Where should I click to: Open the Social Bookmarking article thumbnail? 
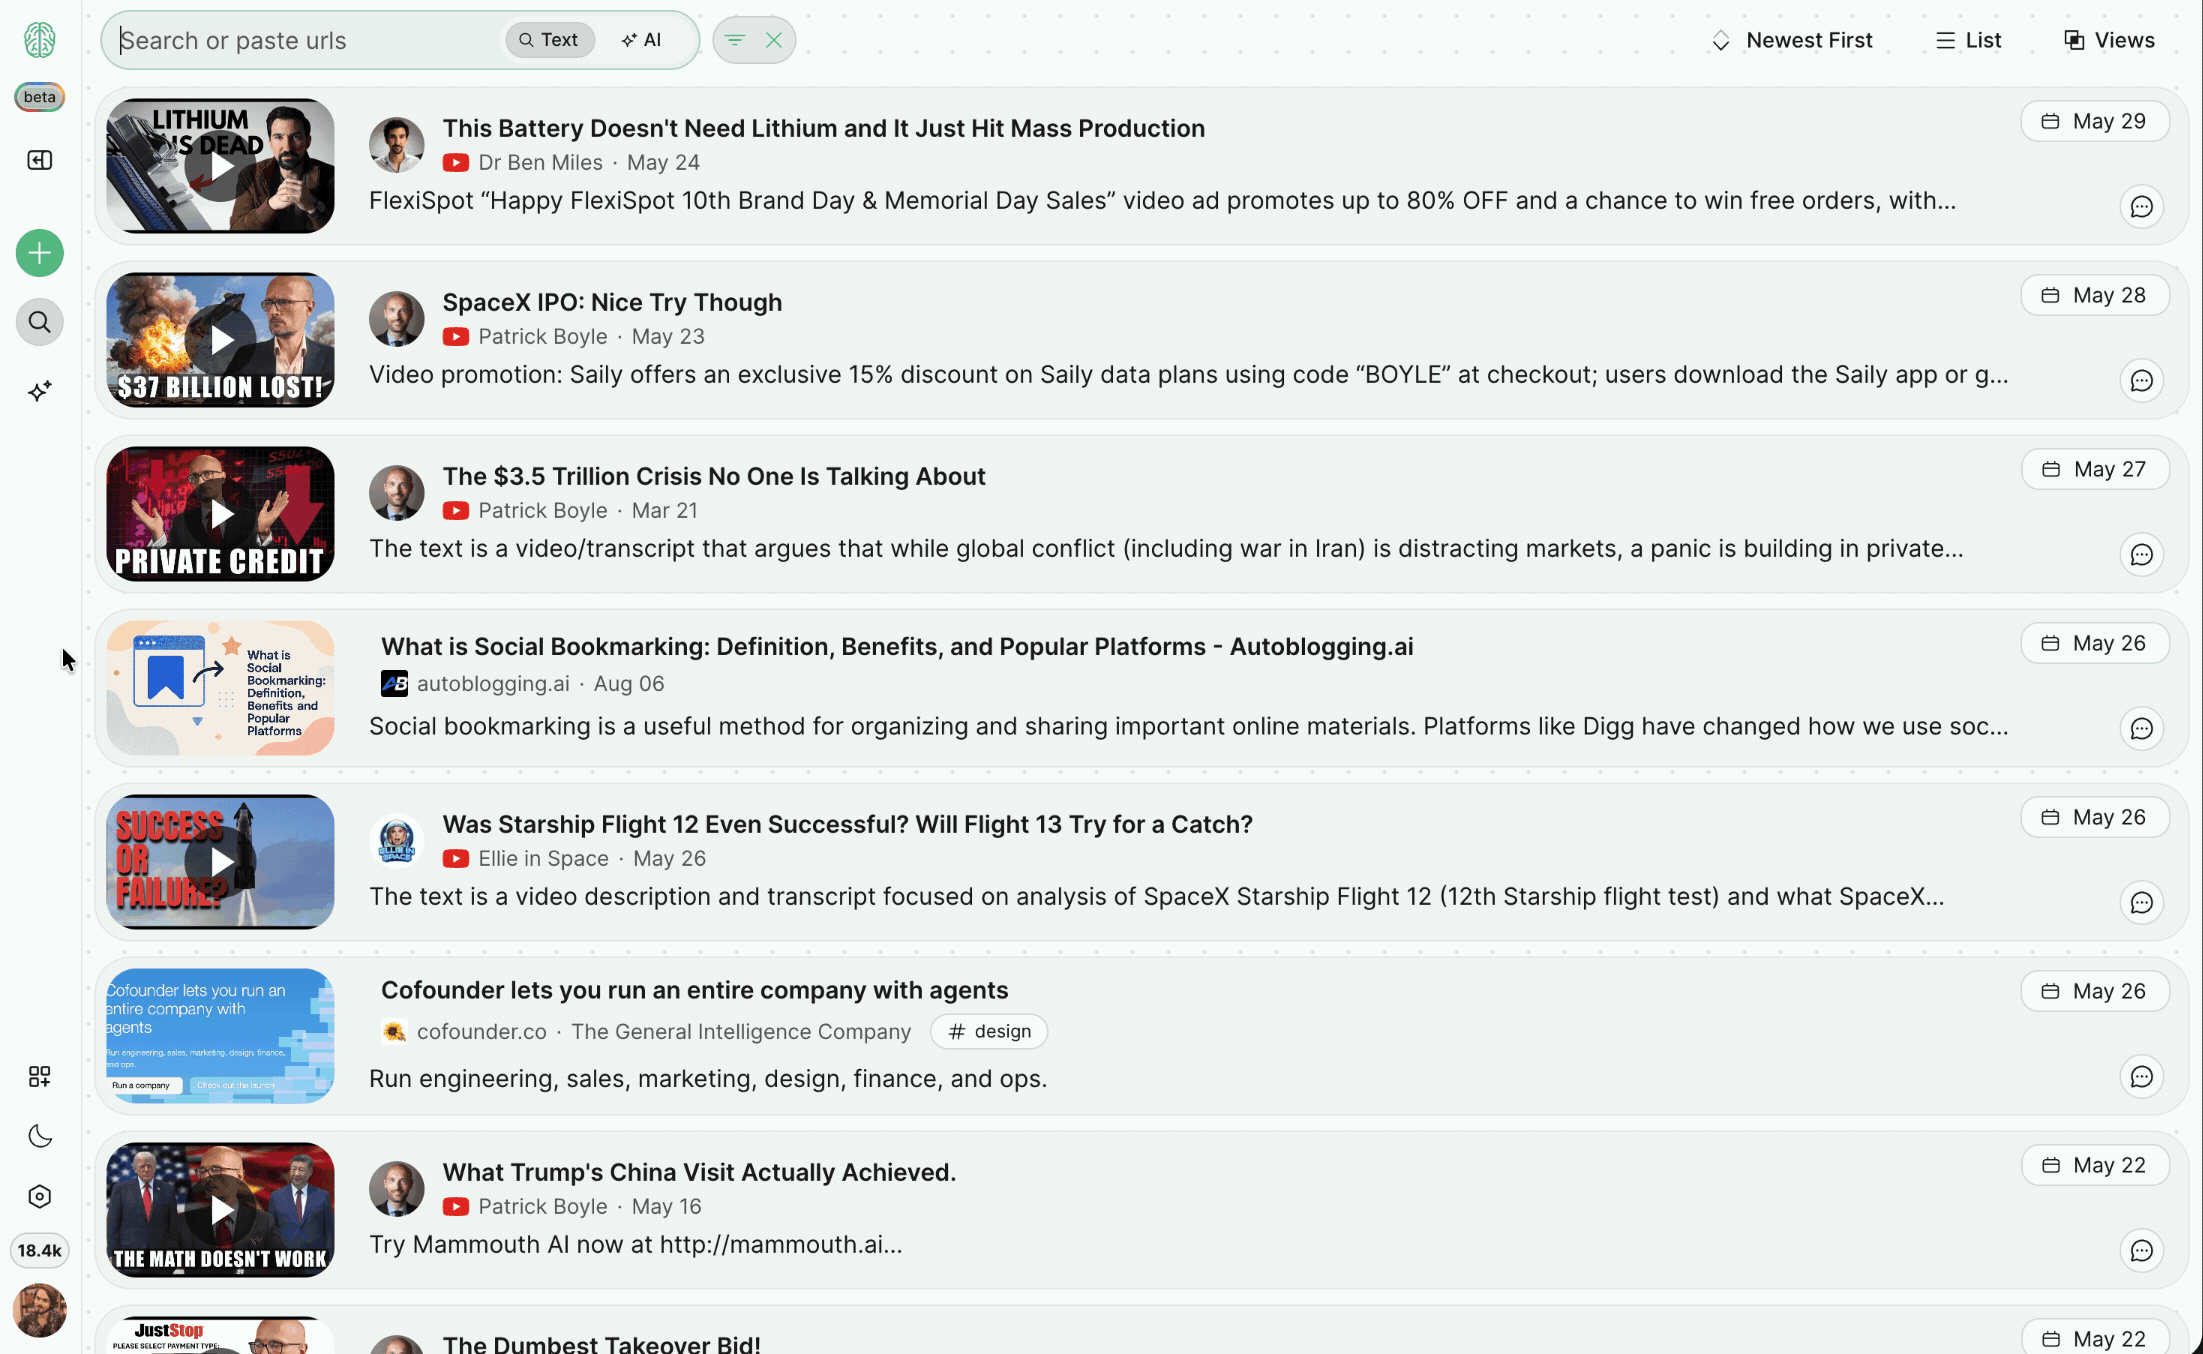221,688
